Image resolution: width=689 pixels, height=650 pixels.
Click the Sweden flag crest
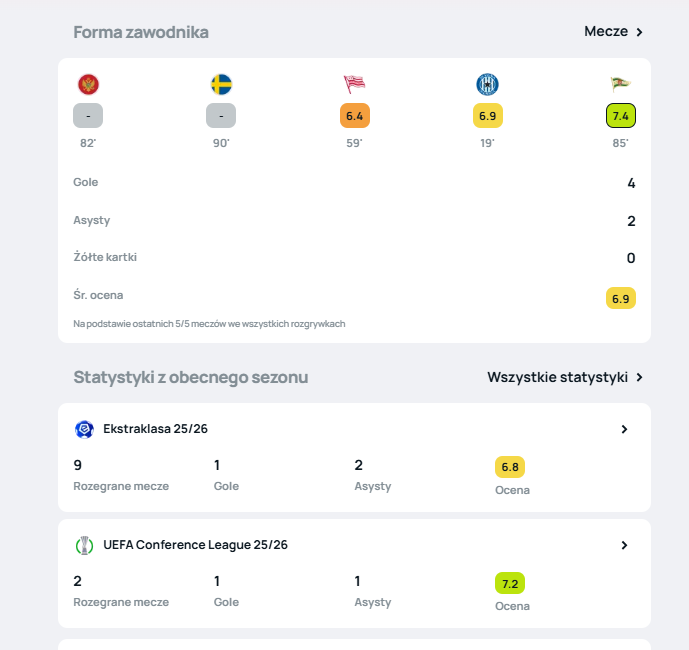tap(221, 85)
